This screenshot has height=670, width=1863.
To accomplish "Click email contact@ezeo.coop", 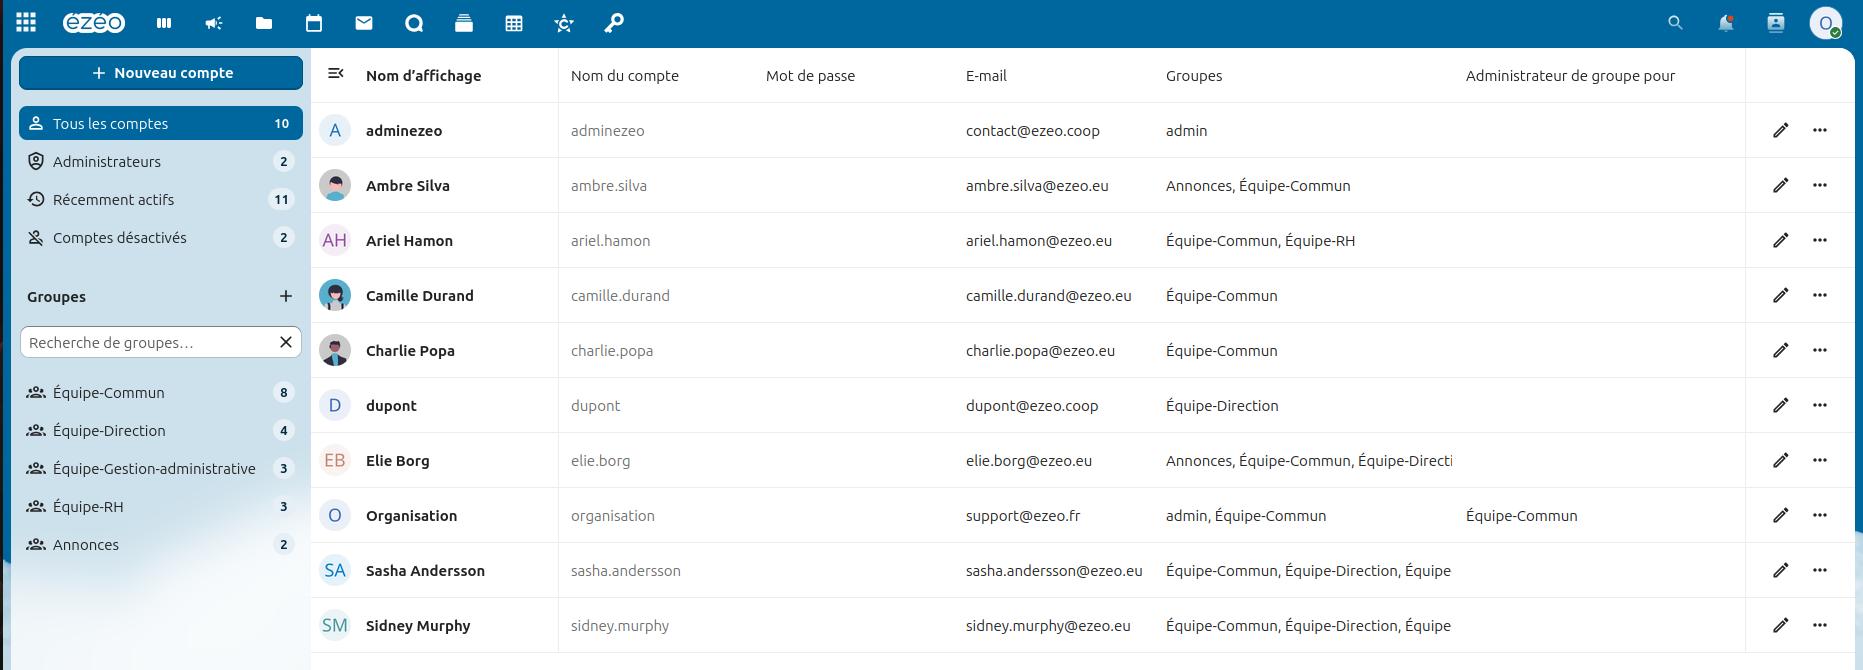I will click(1033, 130).
